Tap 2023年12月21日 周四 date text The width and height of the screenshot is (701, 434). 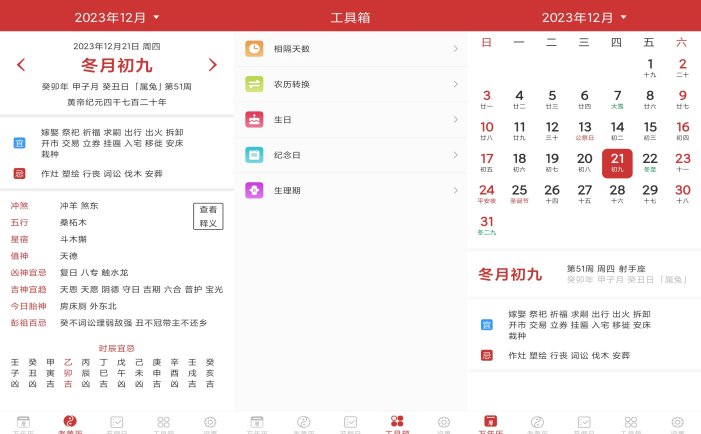[x=117, y=46]
